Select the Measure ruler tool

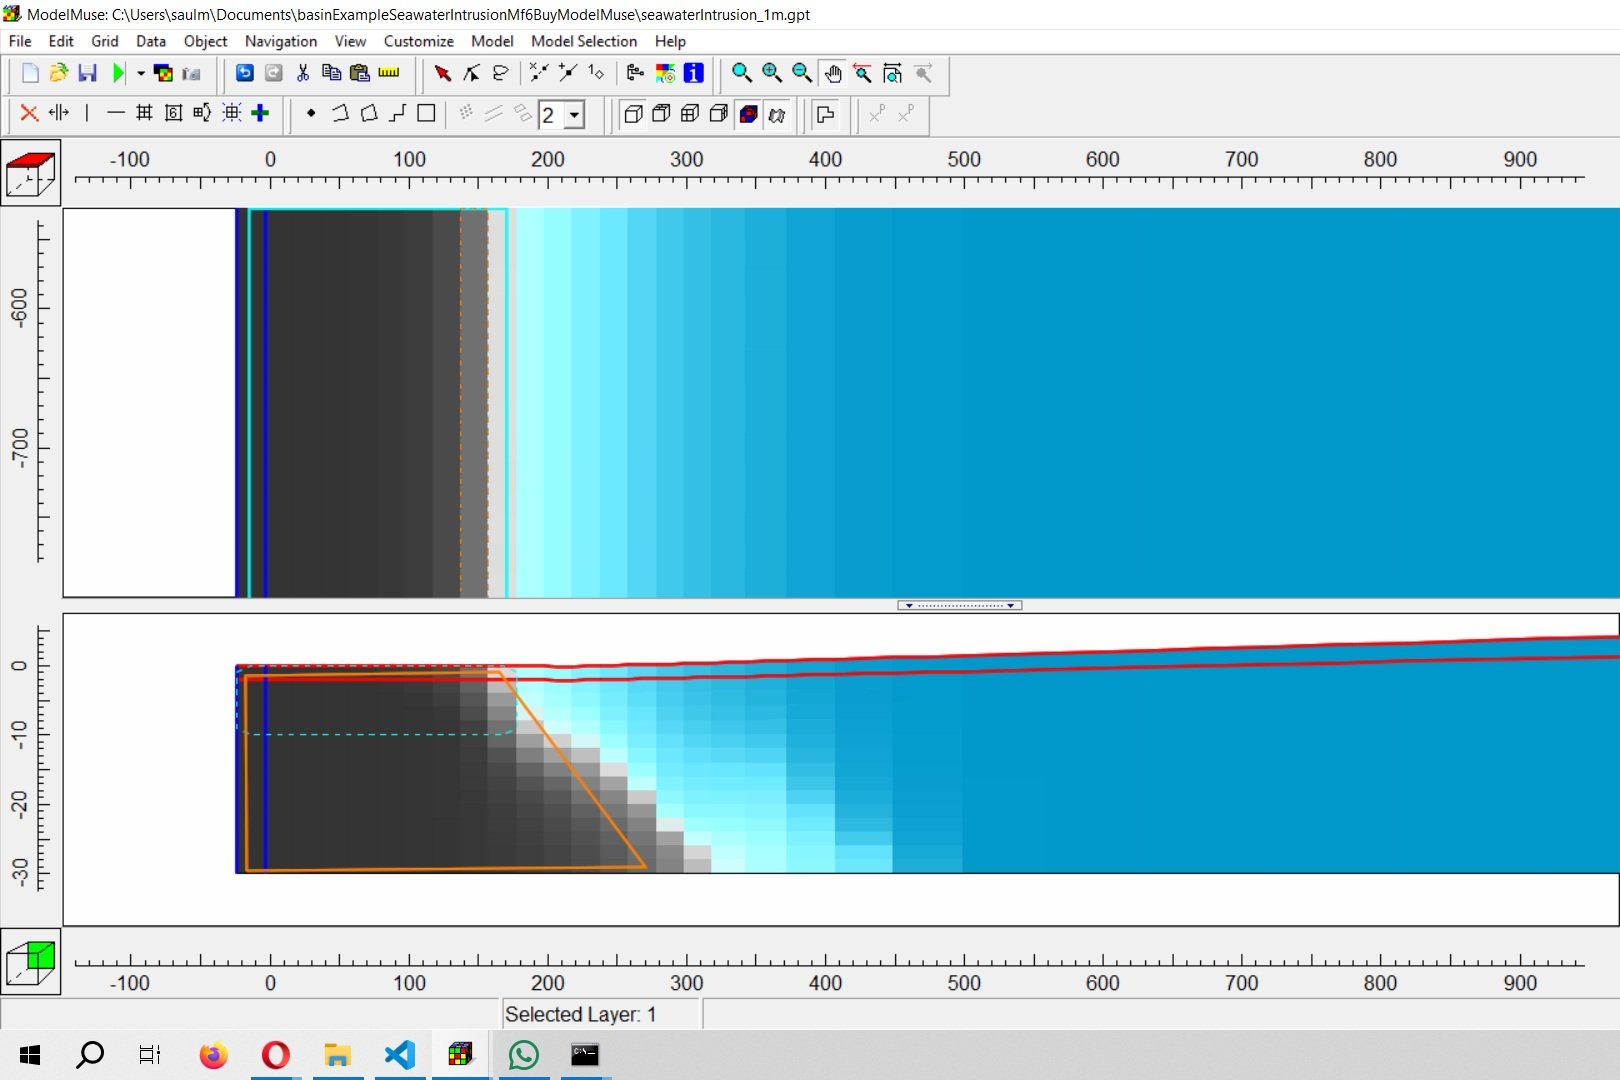pyautogui.click(x=389, y=73)
